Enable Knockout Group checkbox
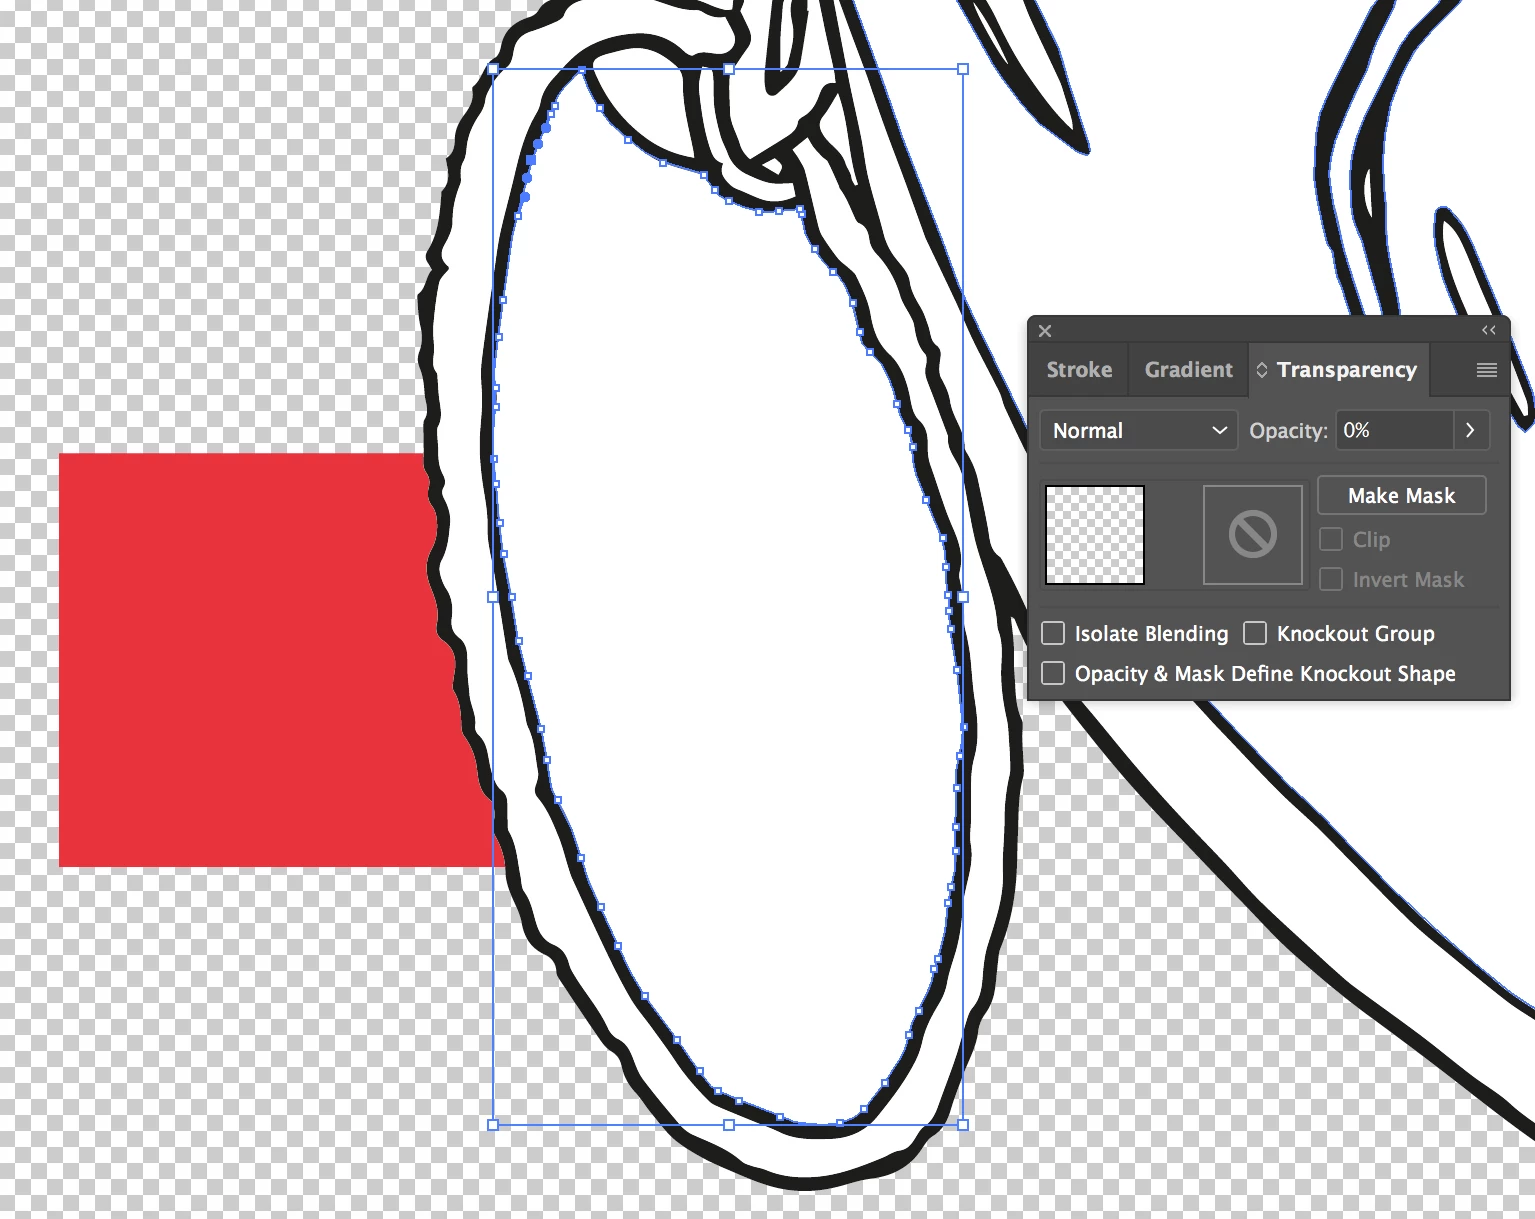Viewport: 1535px width, 1219px height. [1255, 633]
